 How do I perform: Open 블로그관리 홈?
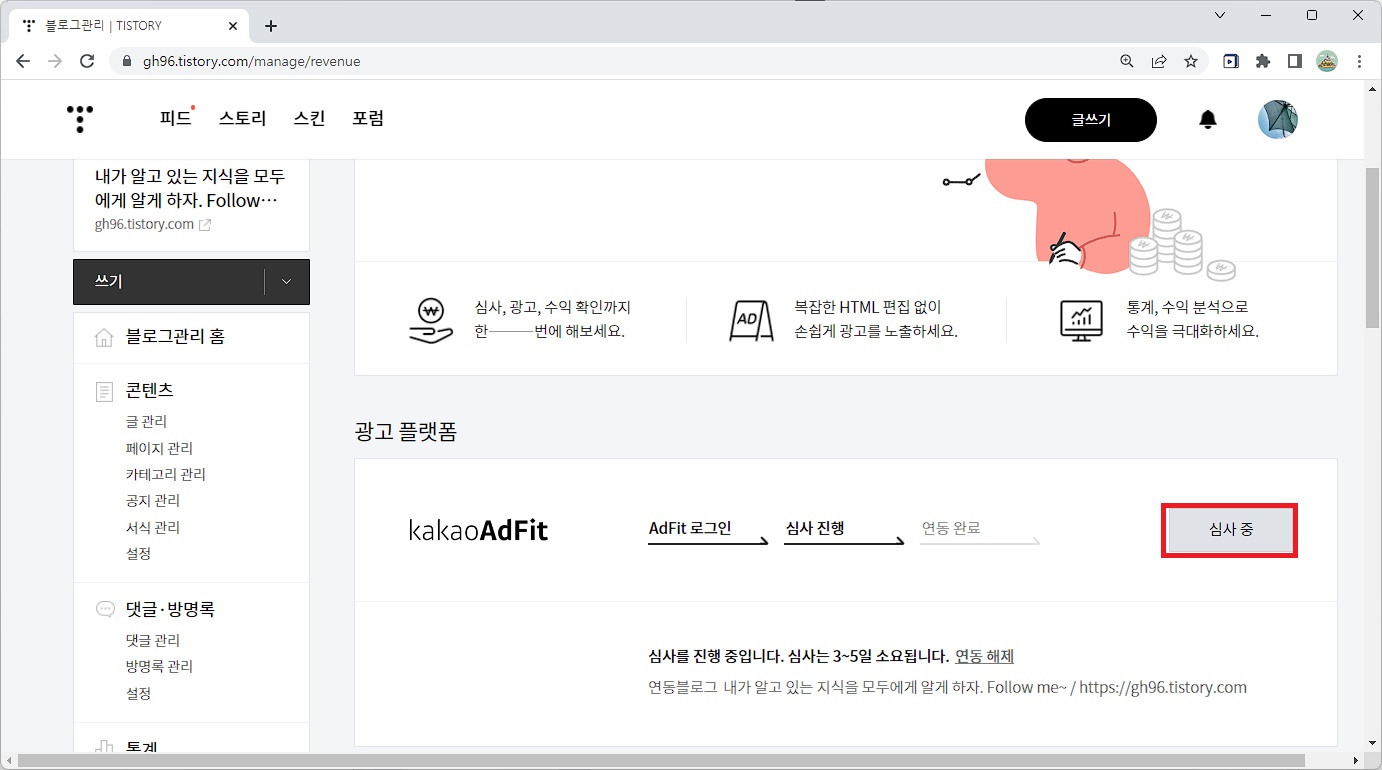pos(175,337)
